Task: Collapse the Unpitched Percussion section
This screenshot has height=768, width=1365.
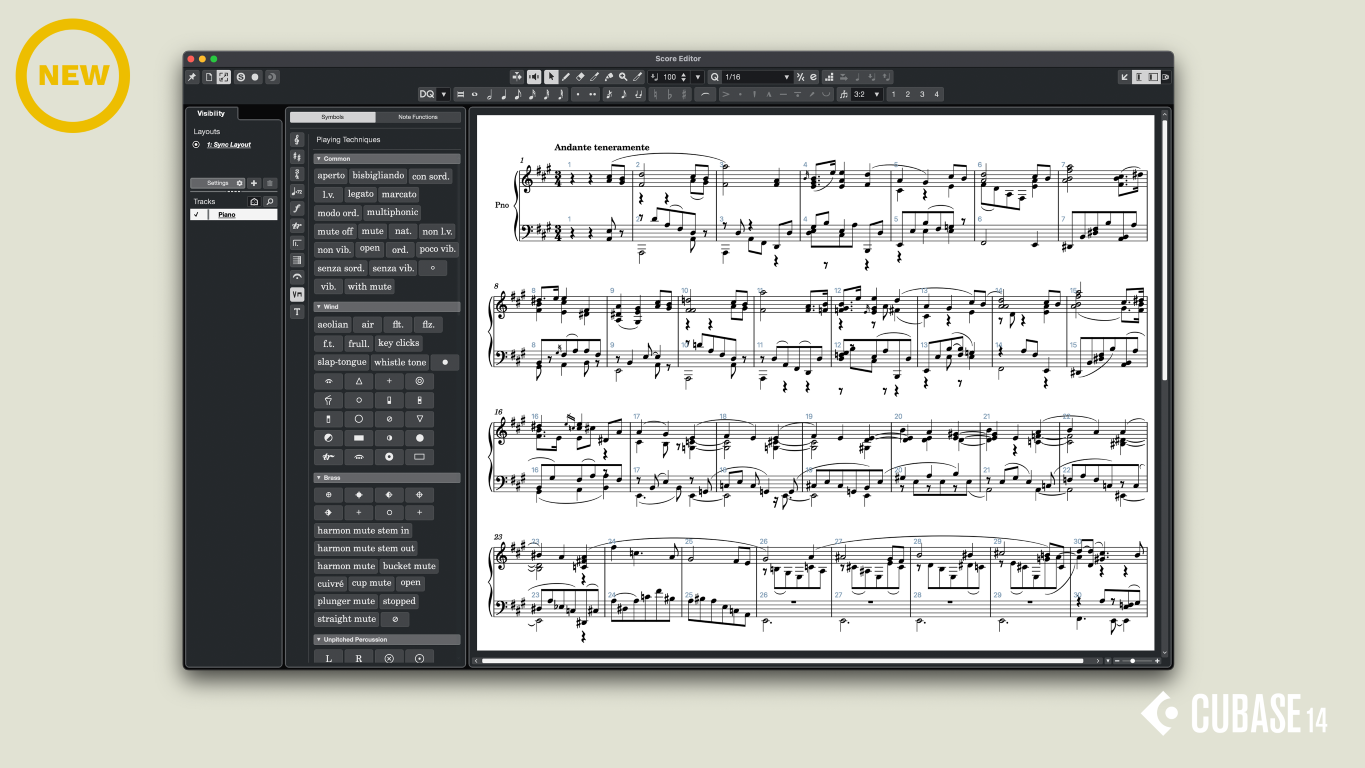Action: click(x=387, y=639)
